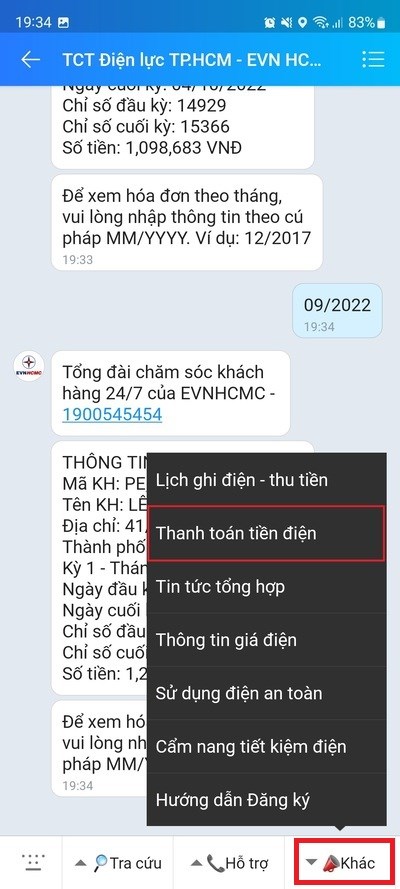The width and height of the screenshot is (400, 889).
Task: Check the battery indicator in status bar
Action: tap(381, 23)
